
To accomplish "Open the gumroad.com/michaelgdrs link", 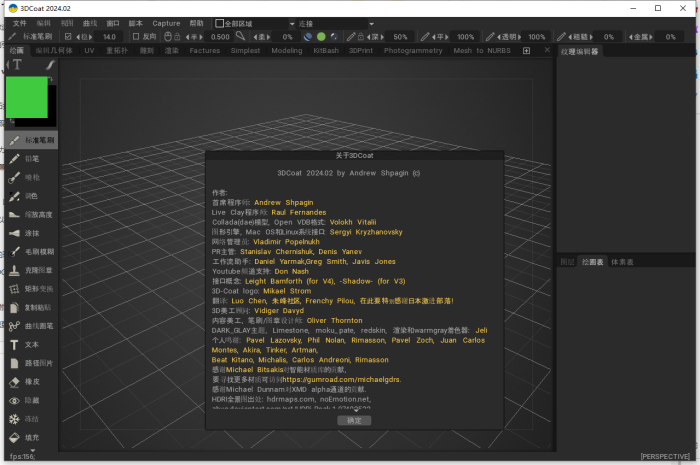I will pos(341,380).
